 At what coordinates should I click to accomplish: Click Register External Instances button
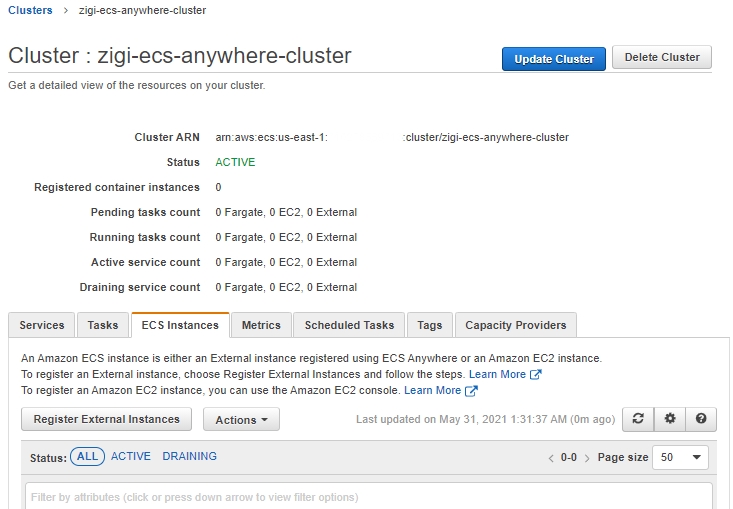pos(107,419)
